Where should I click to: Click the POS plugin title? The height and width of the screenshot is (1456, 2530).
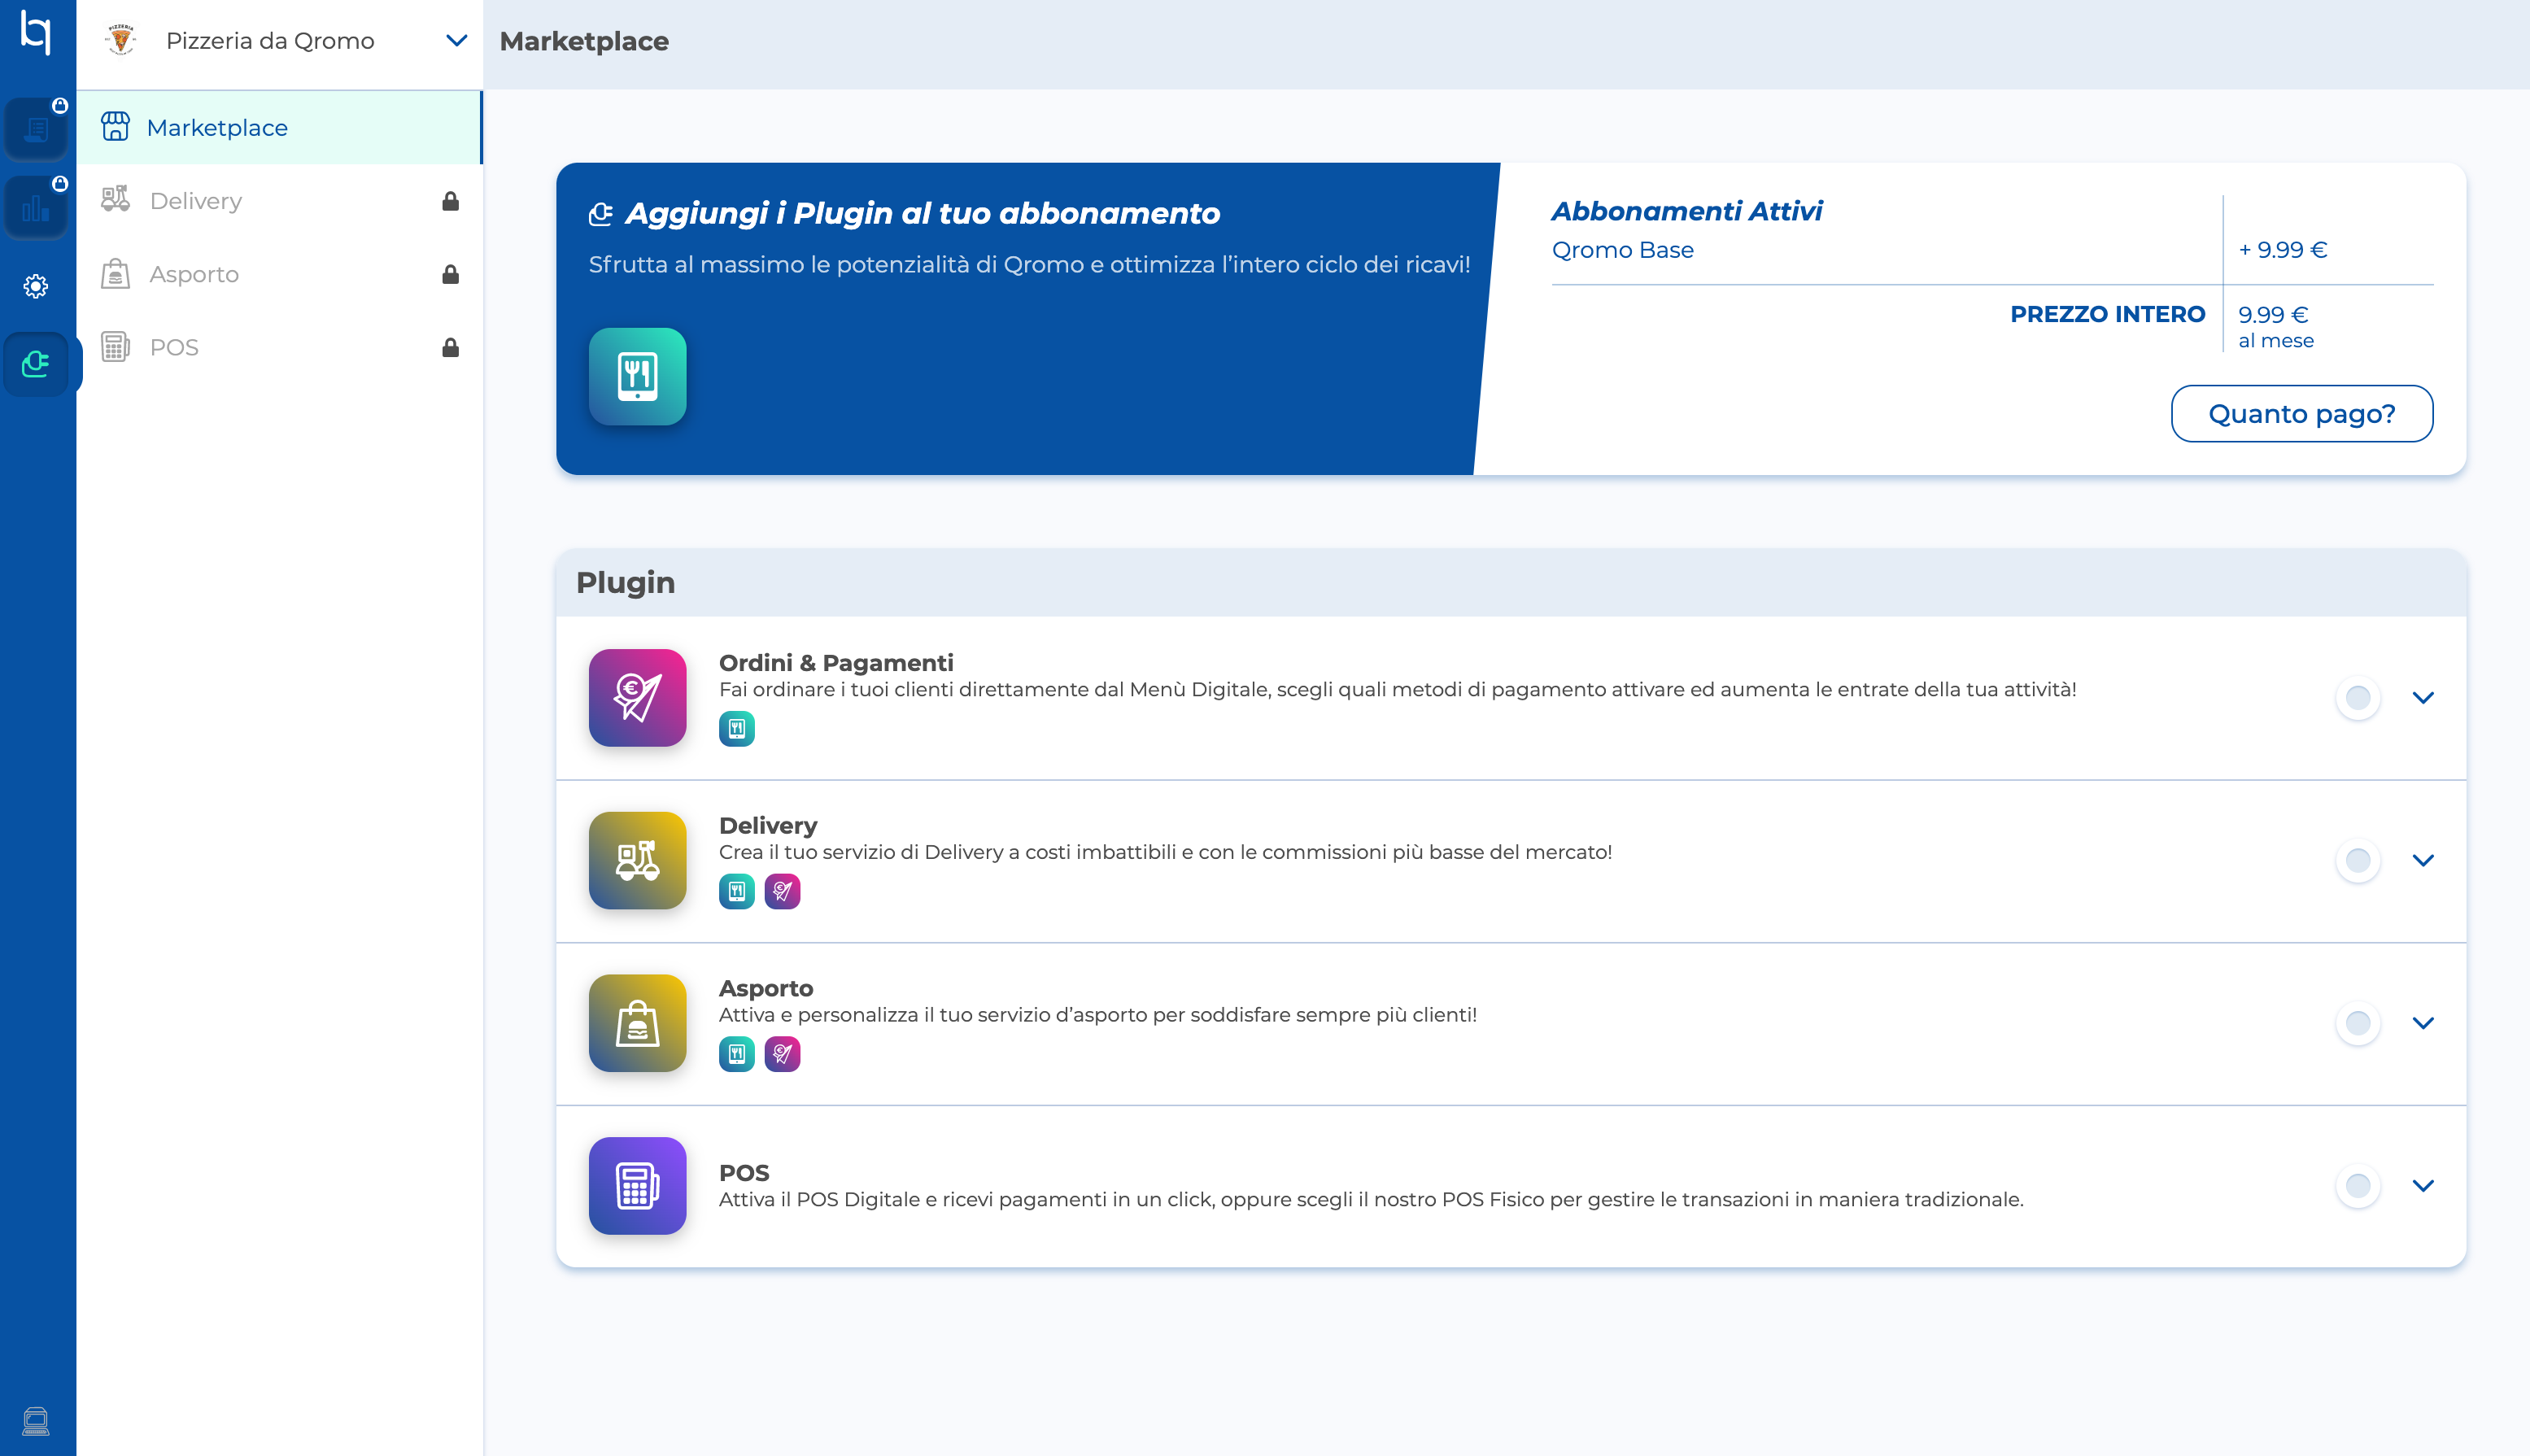point(744,1173)
